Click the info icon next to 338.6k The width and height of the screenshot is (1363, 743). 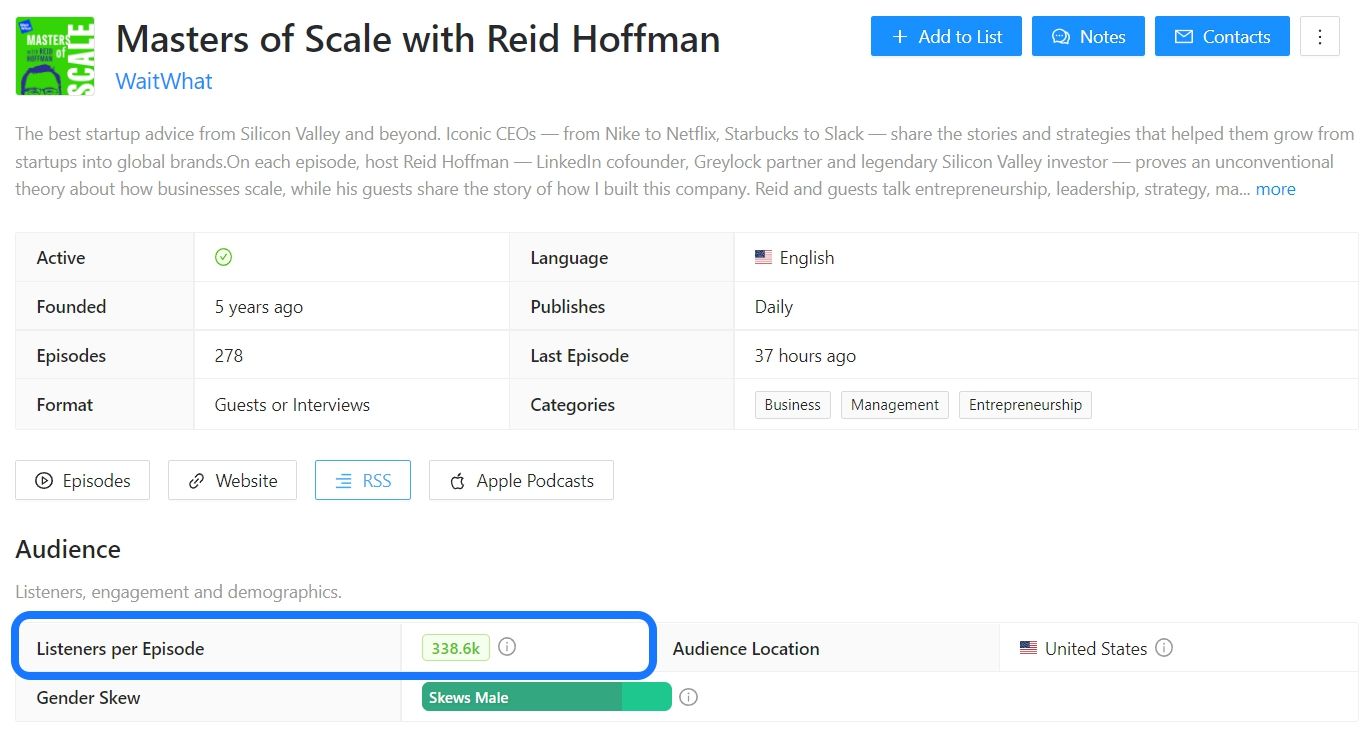(x=507, y=647)
